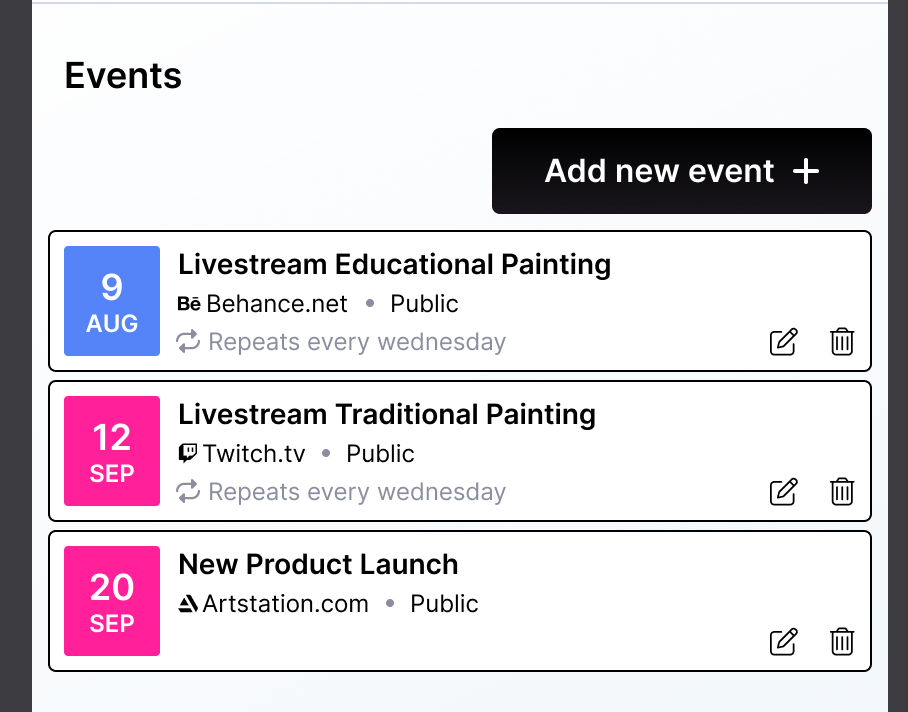
Task: Select the blue 9 AUG date badge
Action: pos(112,301)
